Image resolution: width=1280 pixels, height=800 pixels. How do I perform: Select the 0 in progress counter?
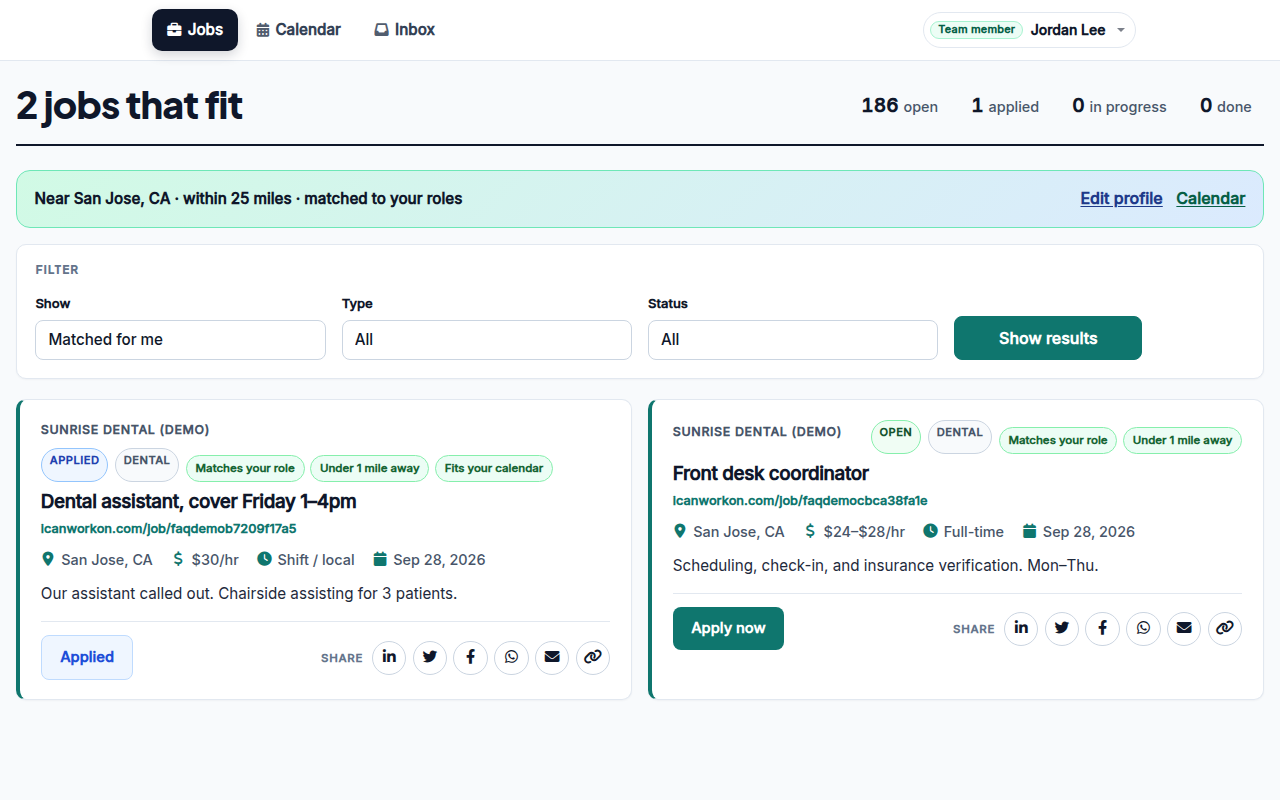coord(1119,106)
